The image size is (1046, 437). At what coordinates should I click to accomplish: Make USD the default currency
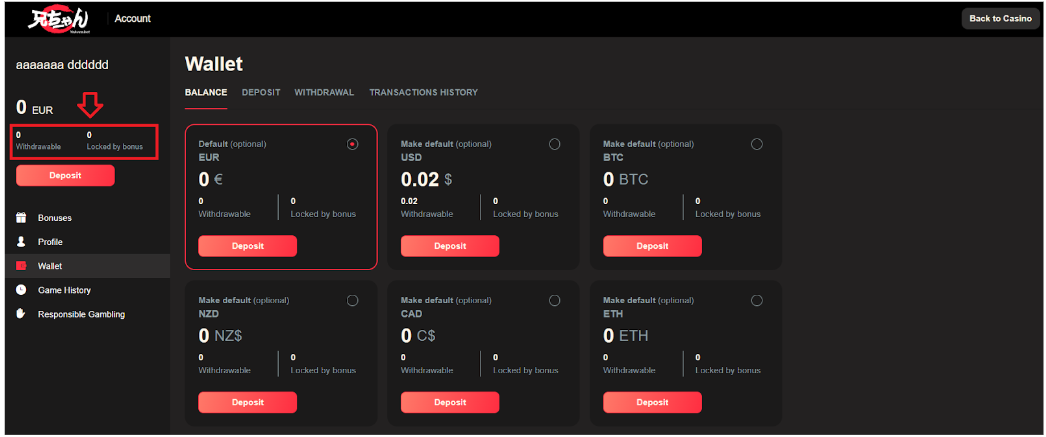click(554, 144)
